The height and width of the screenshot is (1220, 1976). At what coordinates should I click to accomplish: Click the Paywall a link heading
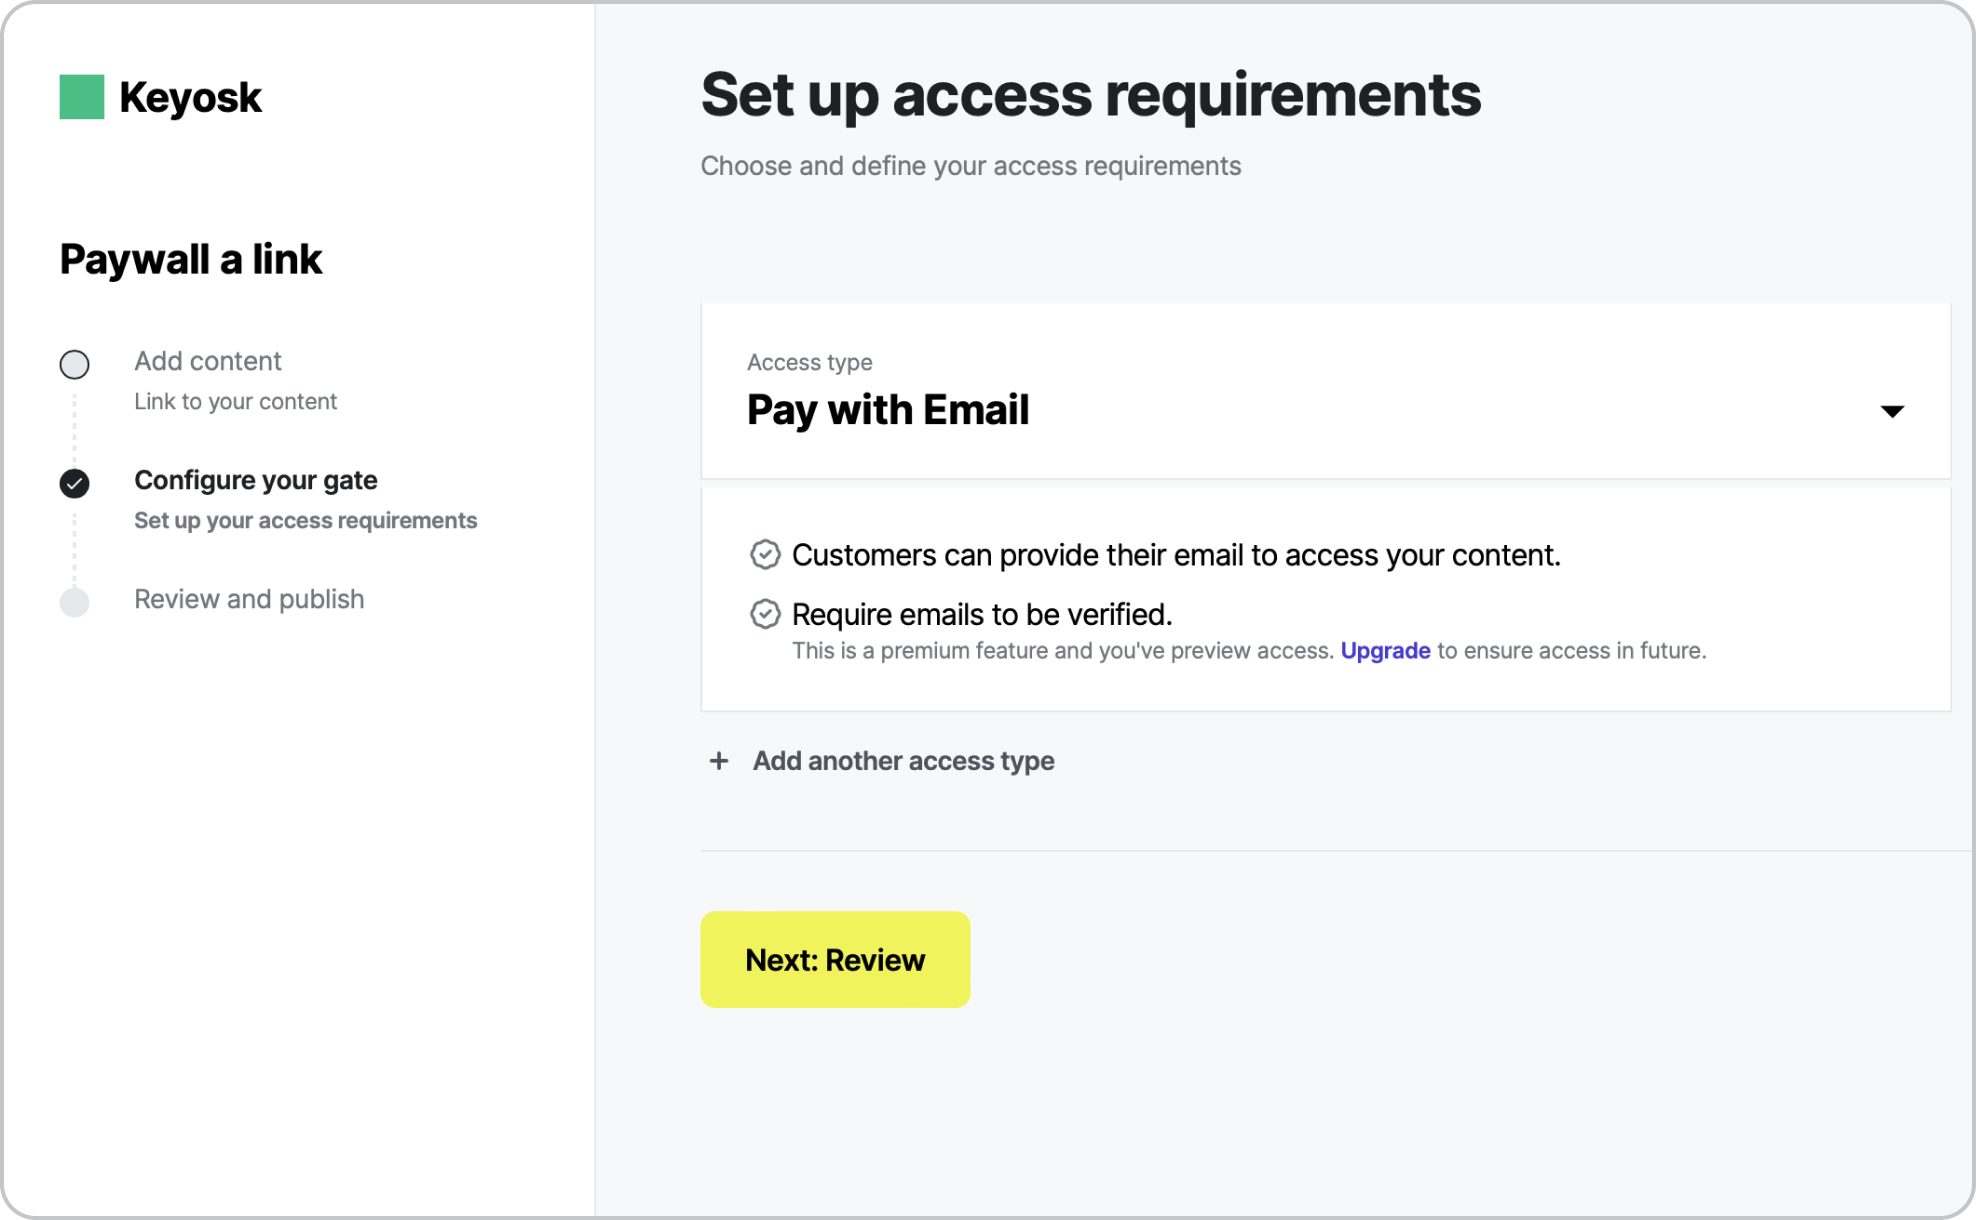point(191,259)
